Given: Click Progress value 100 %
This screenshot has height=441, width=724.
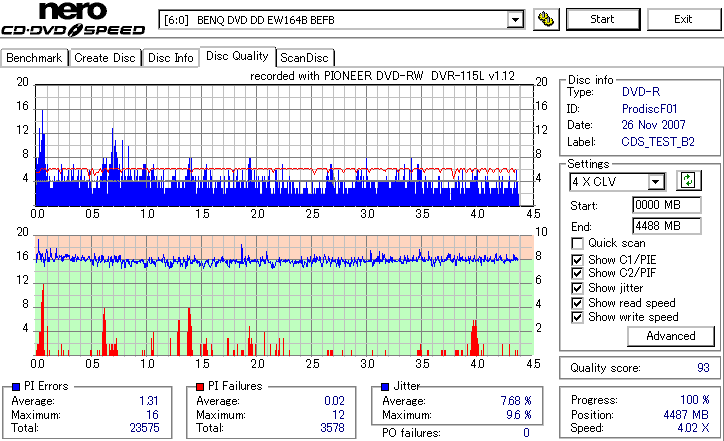Looking at the screenshot, I should (x=694, y=400).
